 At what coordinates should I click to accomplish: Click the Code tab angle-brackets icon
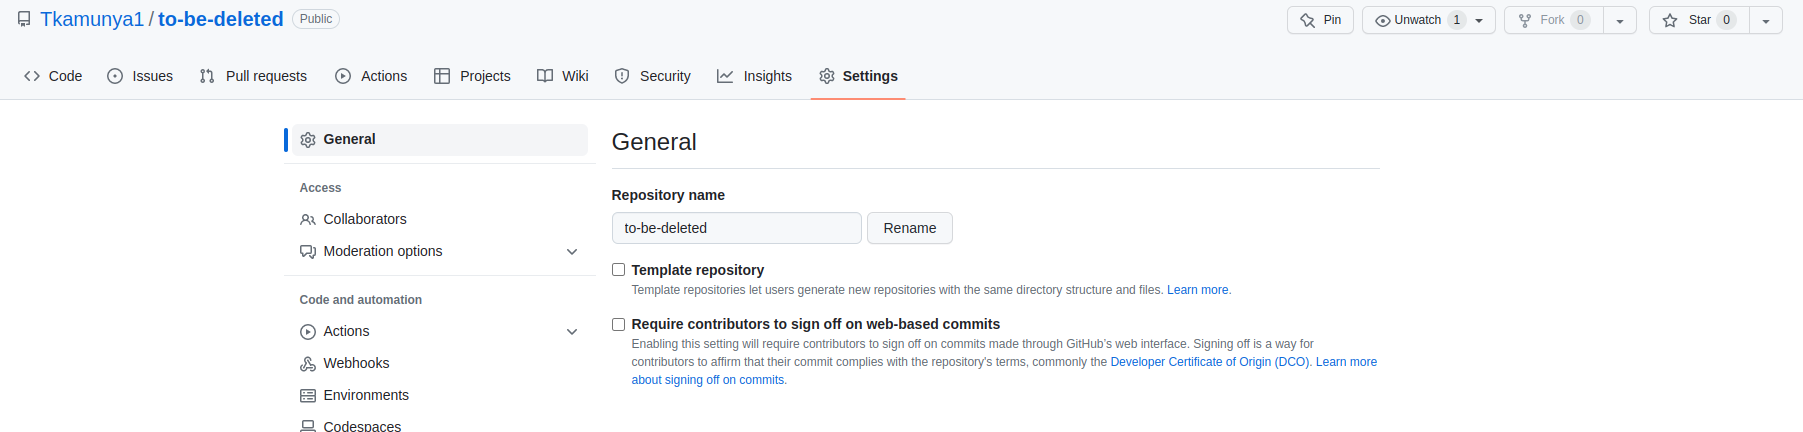pos(32,76)
